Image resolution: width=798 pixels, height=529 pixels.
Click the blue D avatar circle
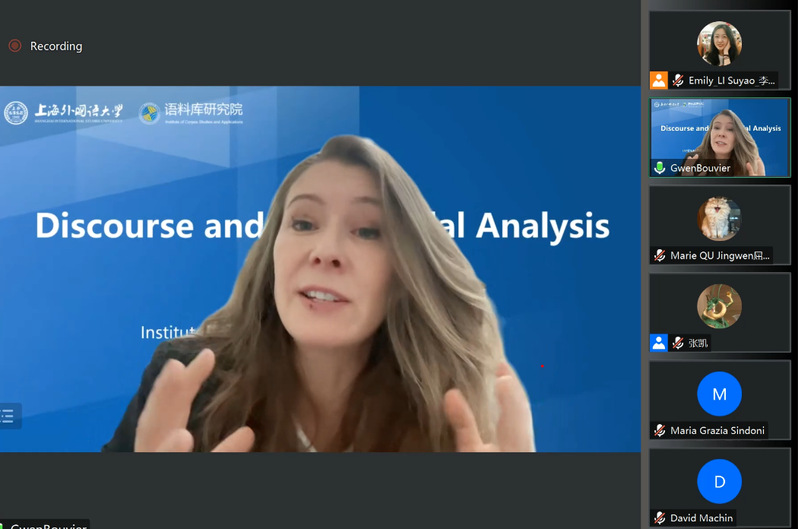[x=719, y=481]
